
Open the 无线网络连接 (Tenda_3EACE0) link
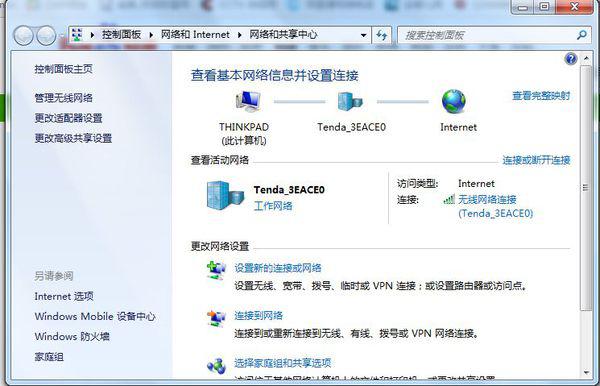tap(495, 206)
